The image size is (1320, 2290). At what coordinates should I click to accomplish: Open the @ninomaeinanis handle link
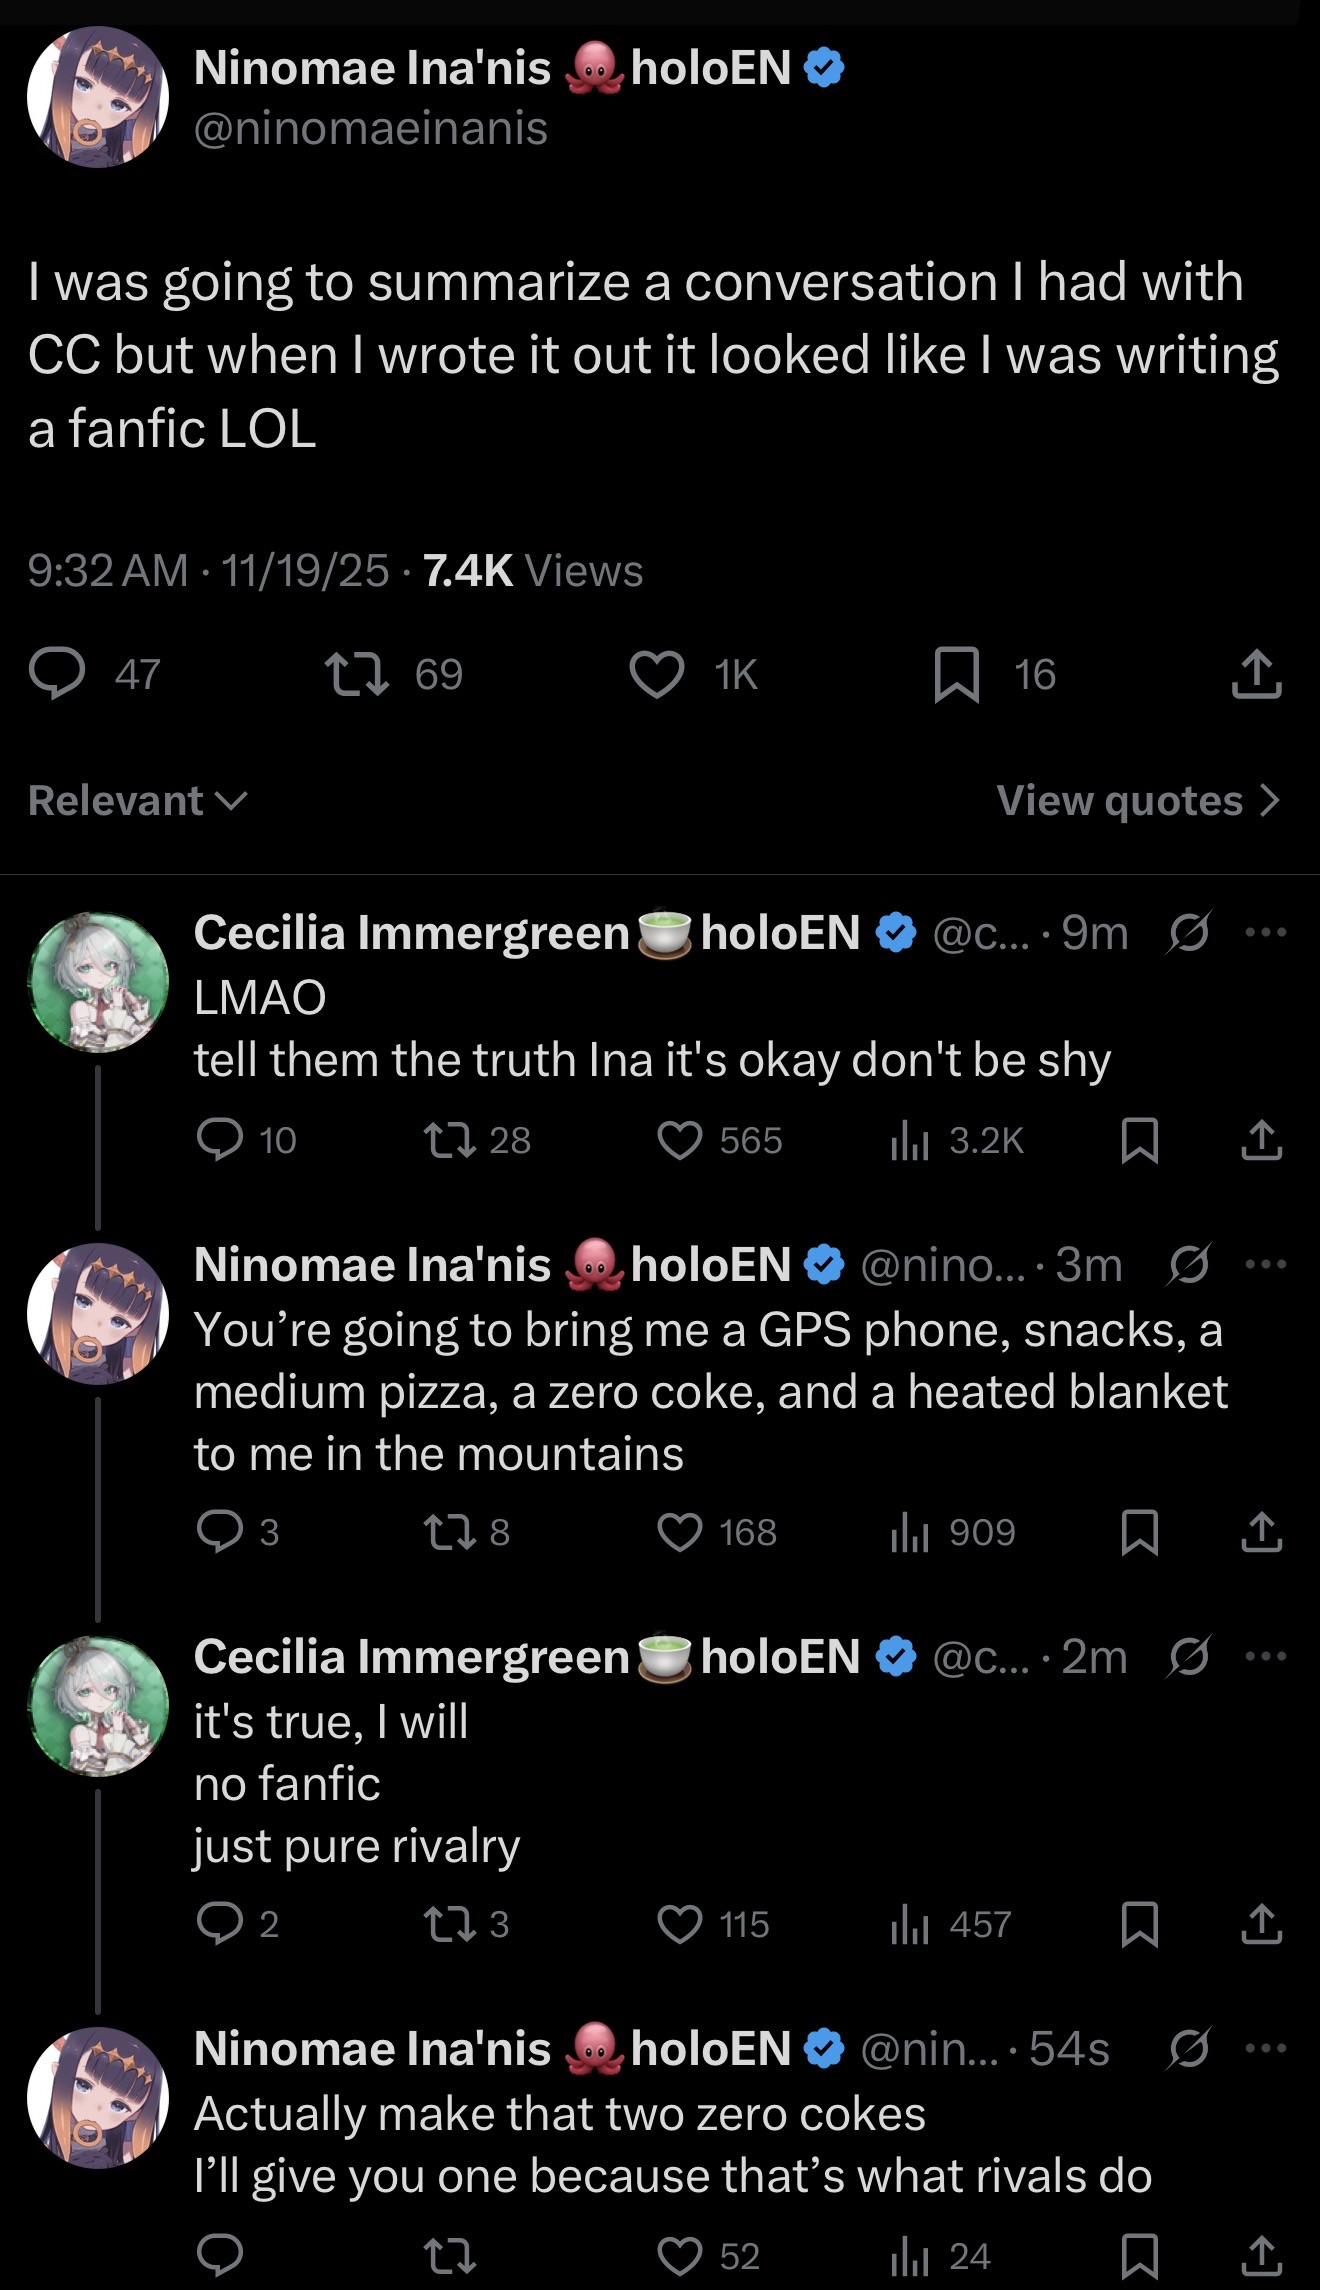(371, 129)
